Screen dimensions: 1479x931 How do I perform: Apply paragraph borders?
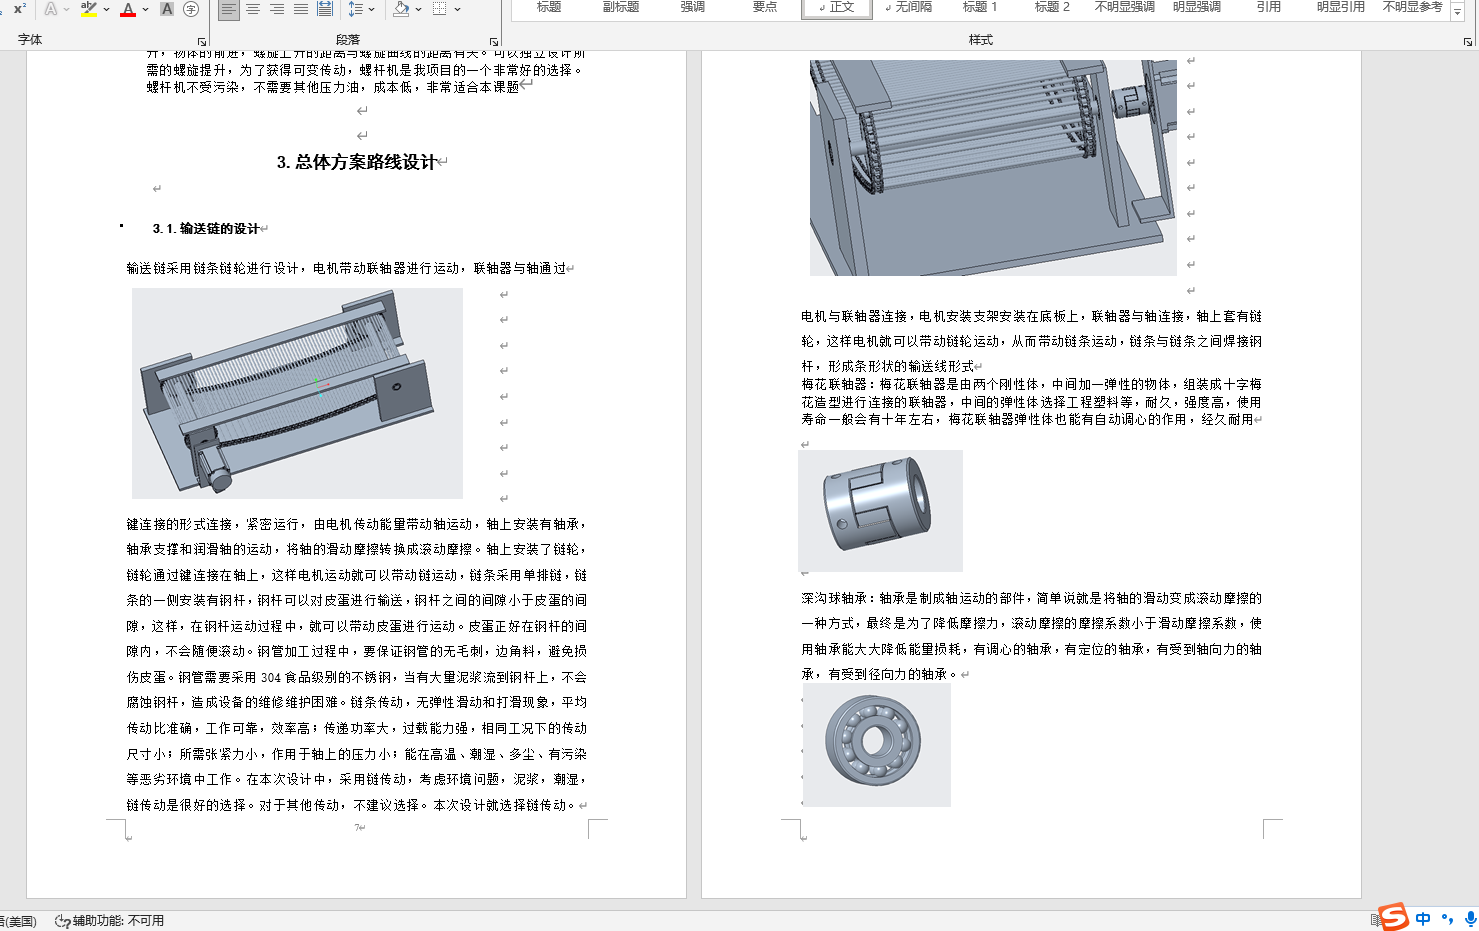[440, 9]
